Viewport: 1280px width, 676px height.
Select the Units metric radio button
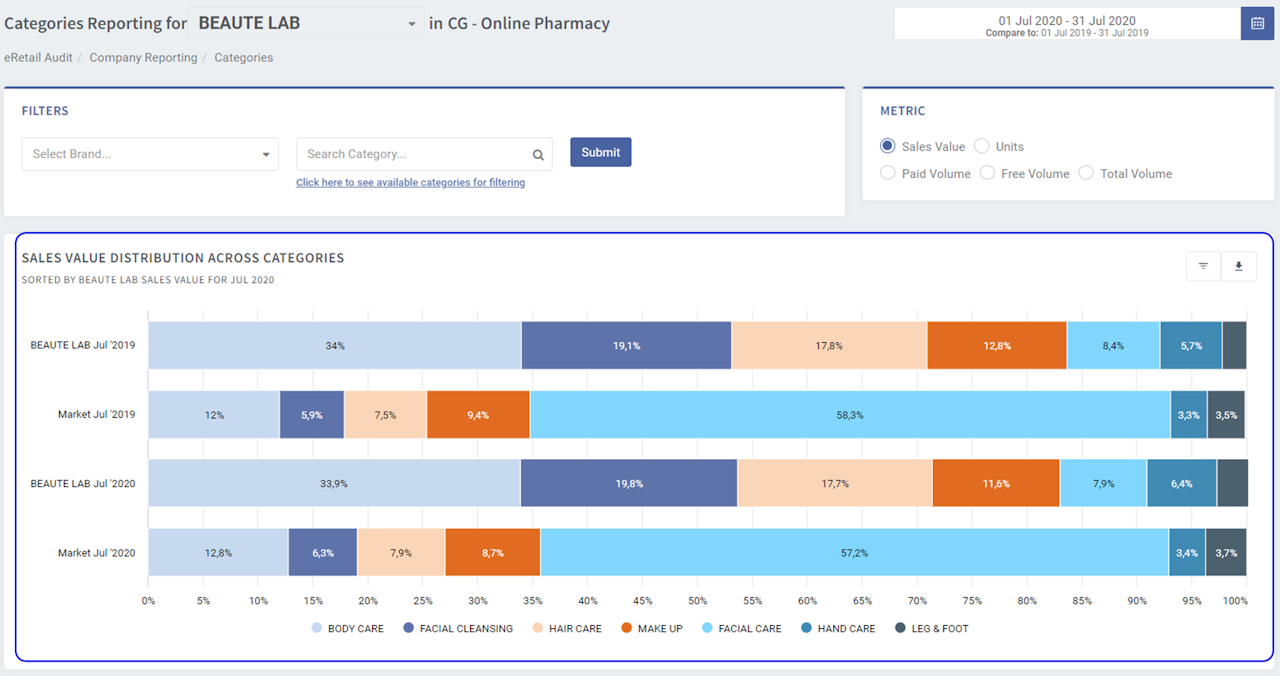982,146
